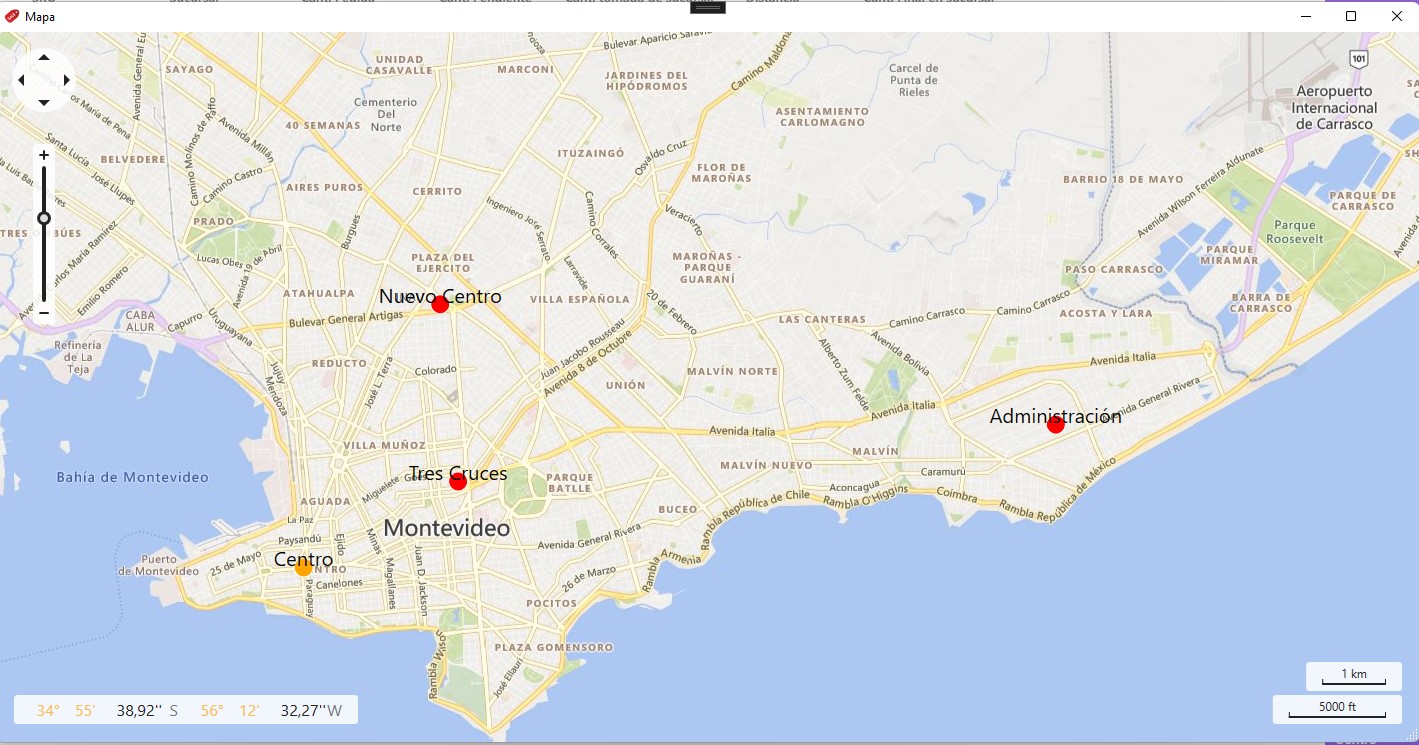Click the Aeropuerto Internacional de Carrasco label
Viewport: 1419px width, 745px height.
[1336, 107]
